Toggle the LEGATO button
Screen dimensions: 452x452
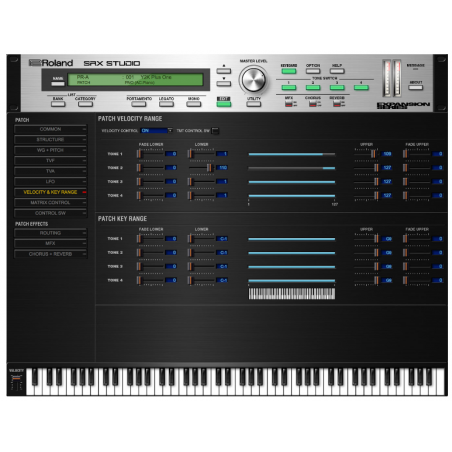pos(166,104)
